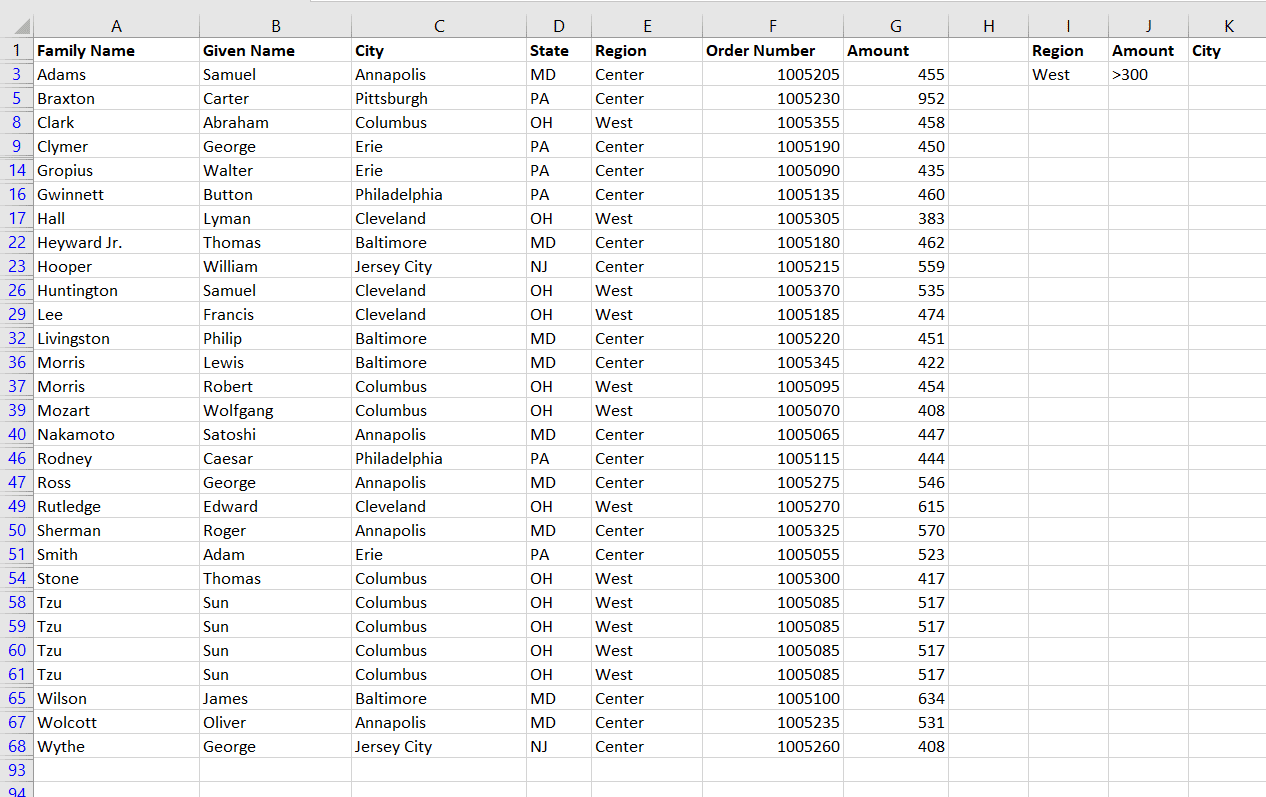Select row 93 via its row header
The image size is (1266, 797).
[16, 770]
